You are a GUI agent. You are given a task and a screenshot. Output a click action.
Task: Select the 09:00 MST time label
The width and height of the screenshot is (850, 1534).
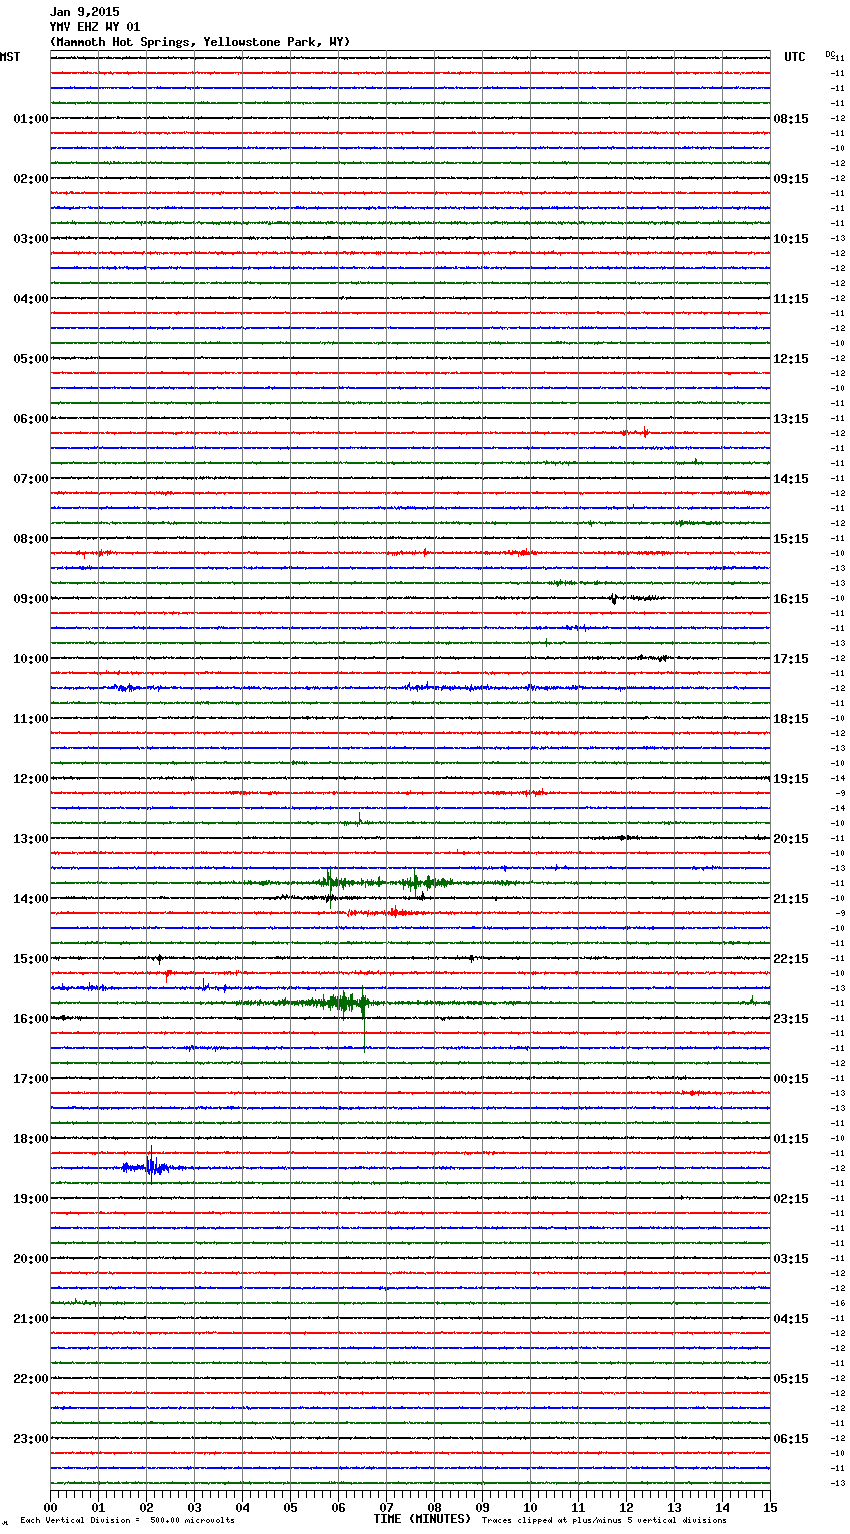(31, 599)
